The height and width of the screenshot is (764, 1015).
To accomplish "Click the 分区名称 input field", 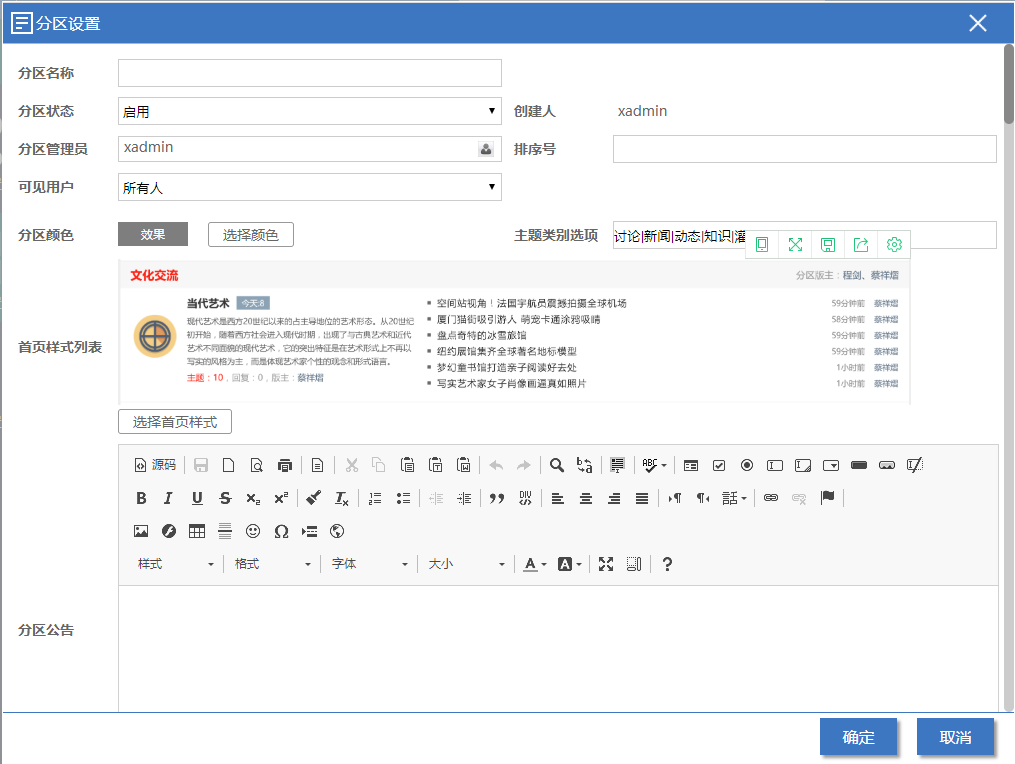I will coord(309,73).
